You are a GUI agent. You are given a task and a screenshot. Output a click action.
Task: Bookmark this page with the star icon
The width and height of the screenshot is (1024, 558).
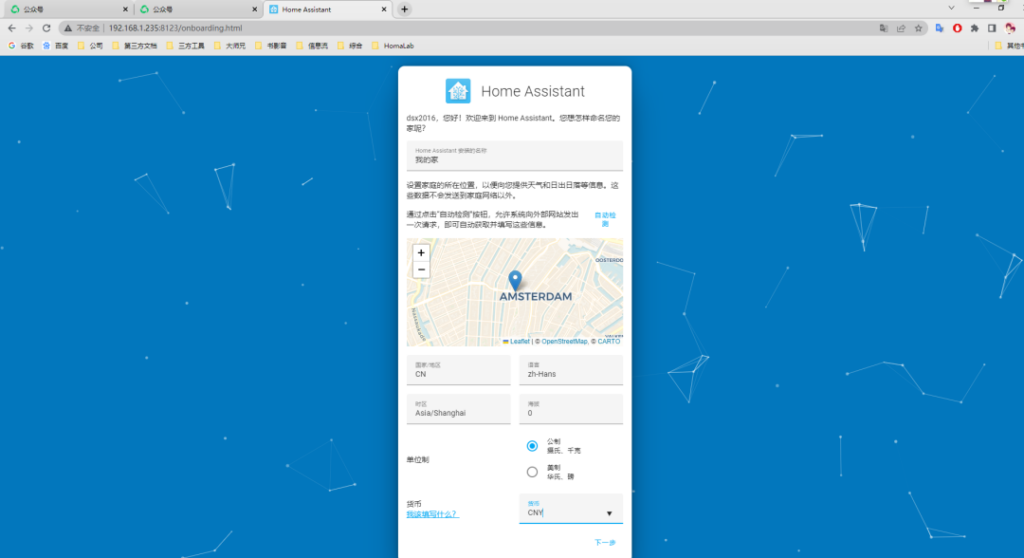click(918, 28)
